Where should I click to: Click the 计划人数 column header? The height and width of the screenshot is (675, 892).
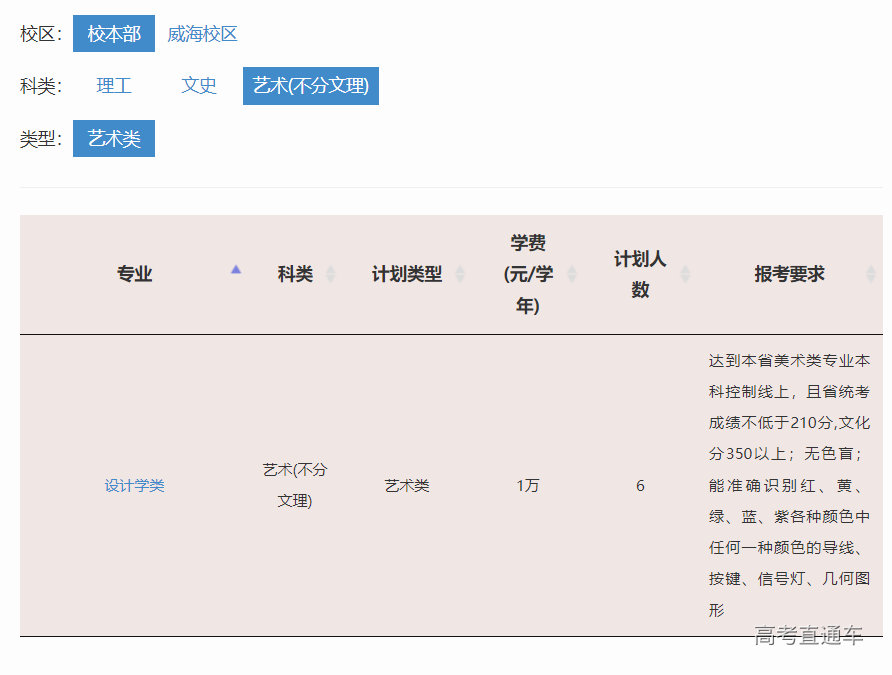click(640, 273)
